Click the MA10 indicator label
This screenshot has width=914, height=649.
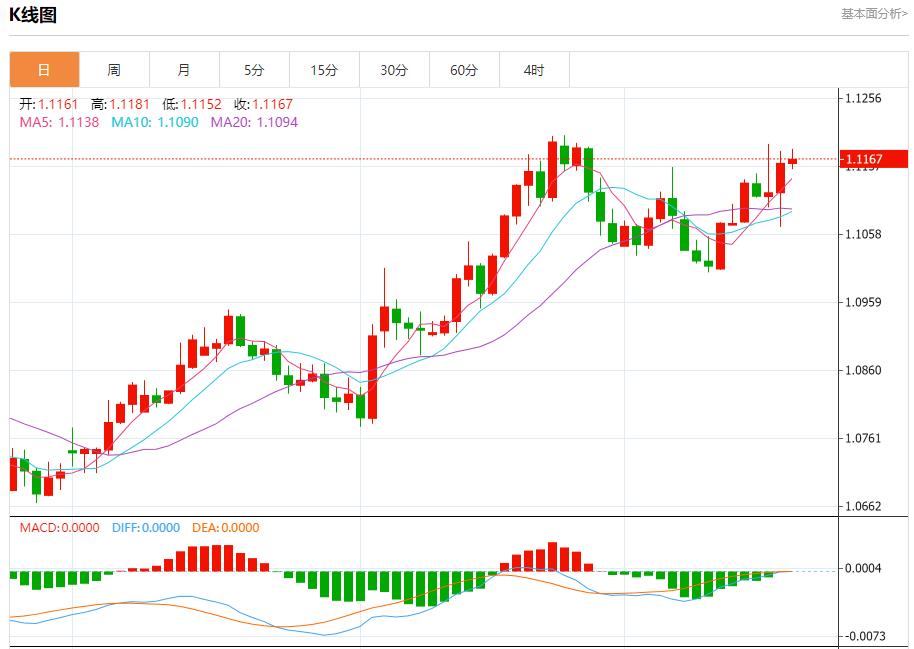tap(155, 122)
